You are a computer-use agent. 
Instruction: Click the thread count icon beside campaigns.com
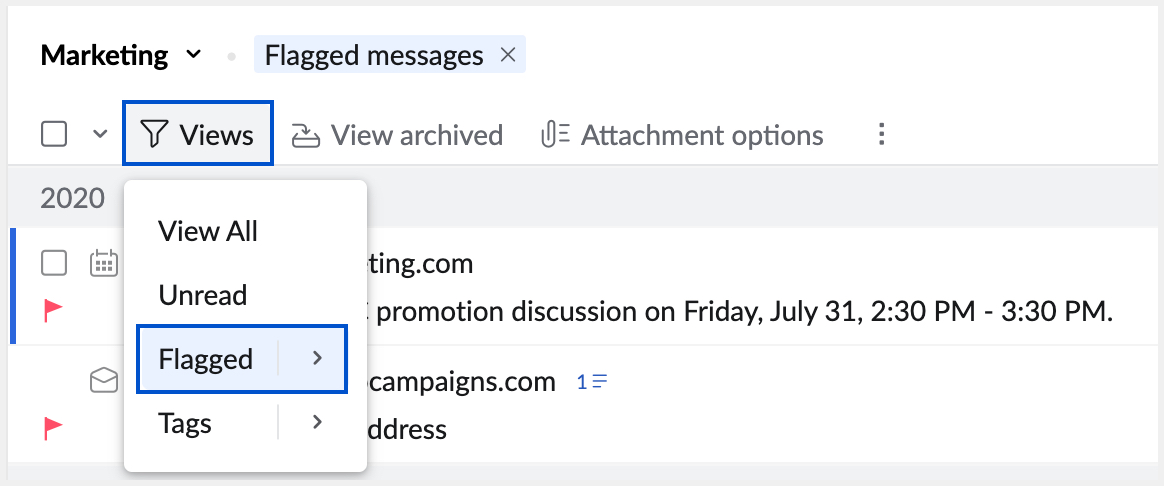pyautogui.click(x=593, y=381)
